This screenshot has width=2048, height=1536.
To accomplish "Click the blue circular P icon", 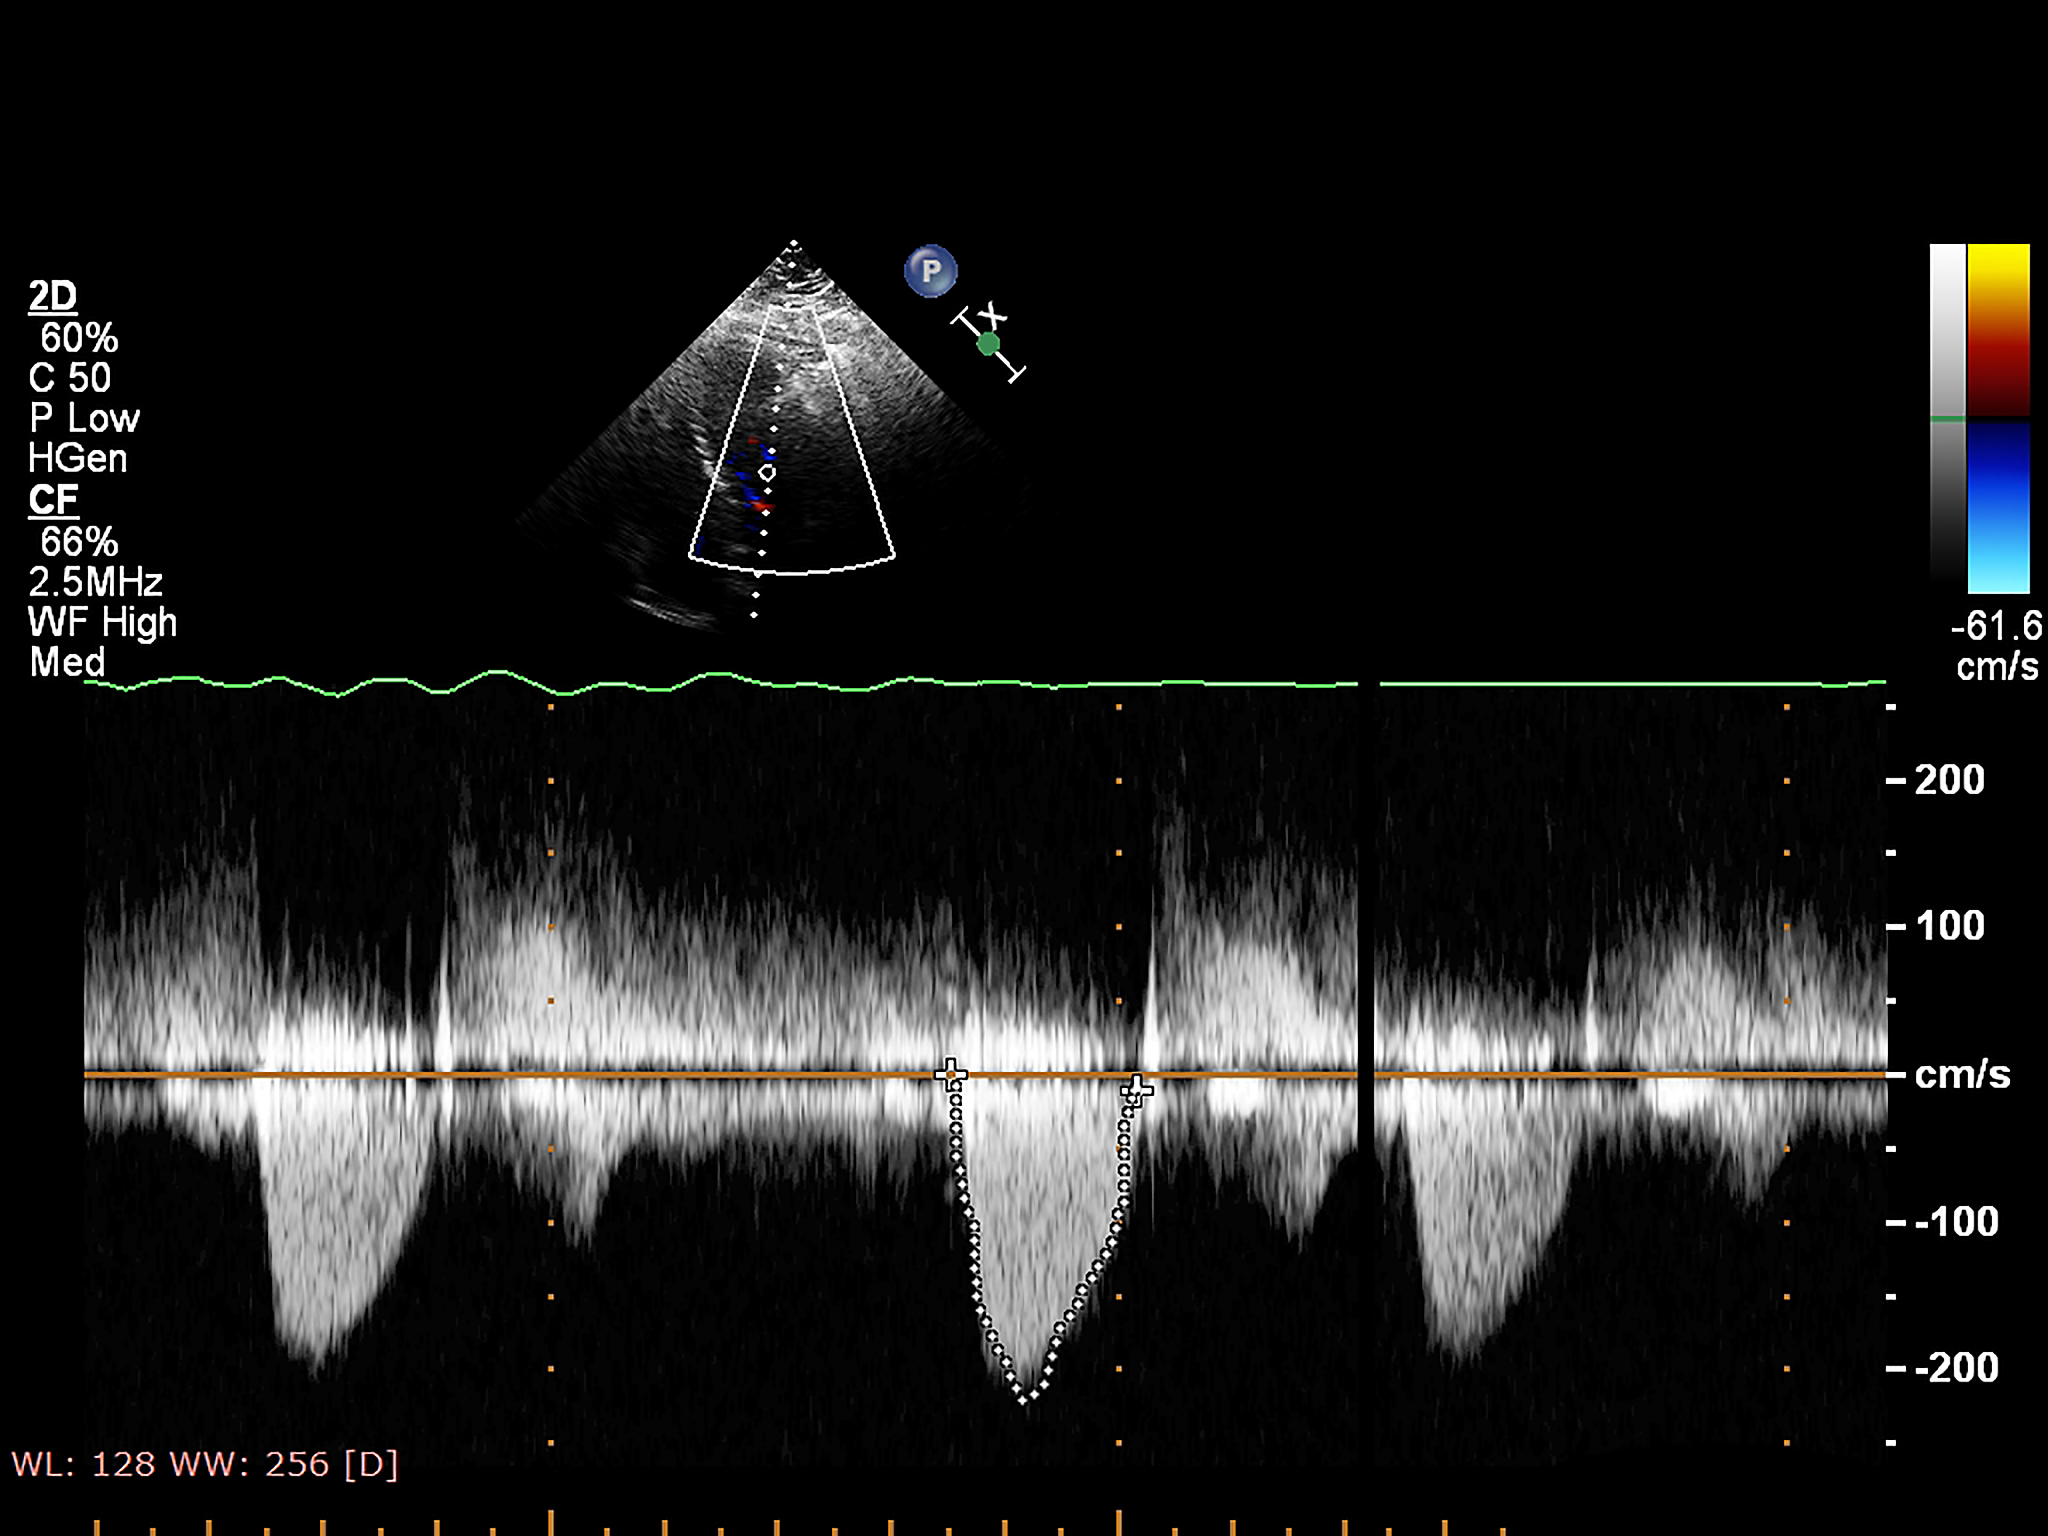I will click(931, 271).
